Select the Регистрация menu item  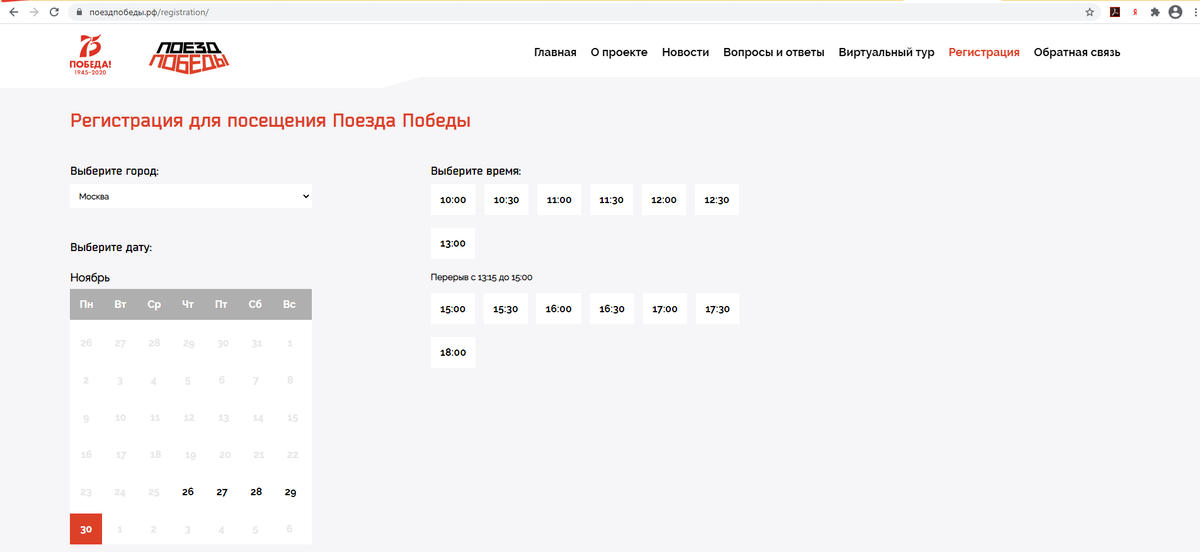[x=984, y=53]
